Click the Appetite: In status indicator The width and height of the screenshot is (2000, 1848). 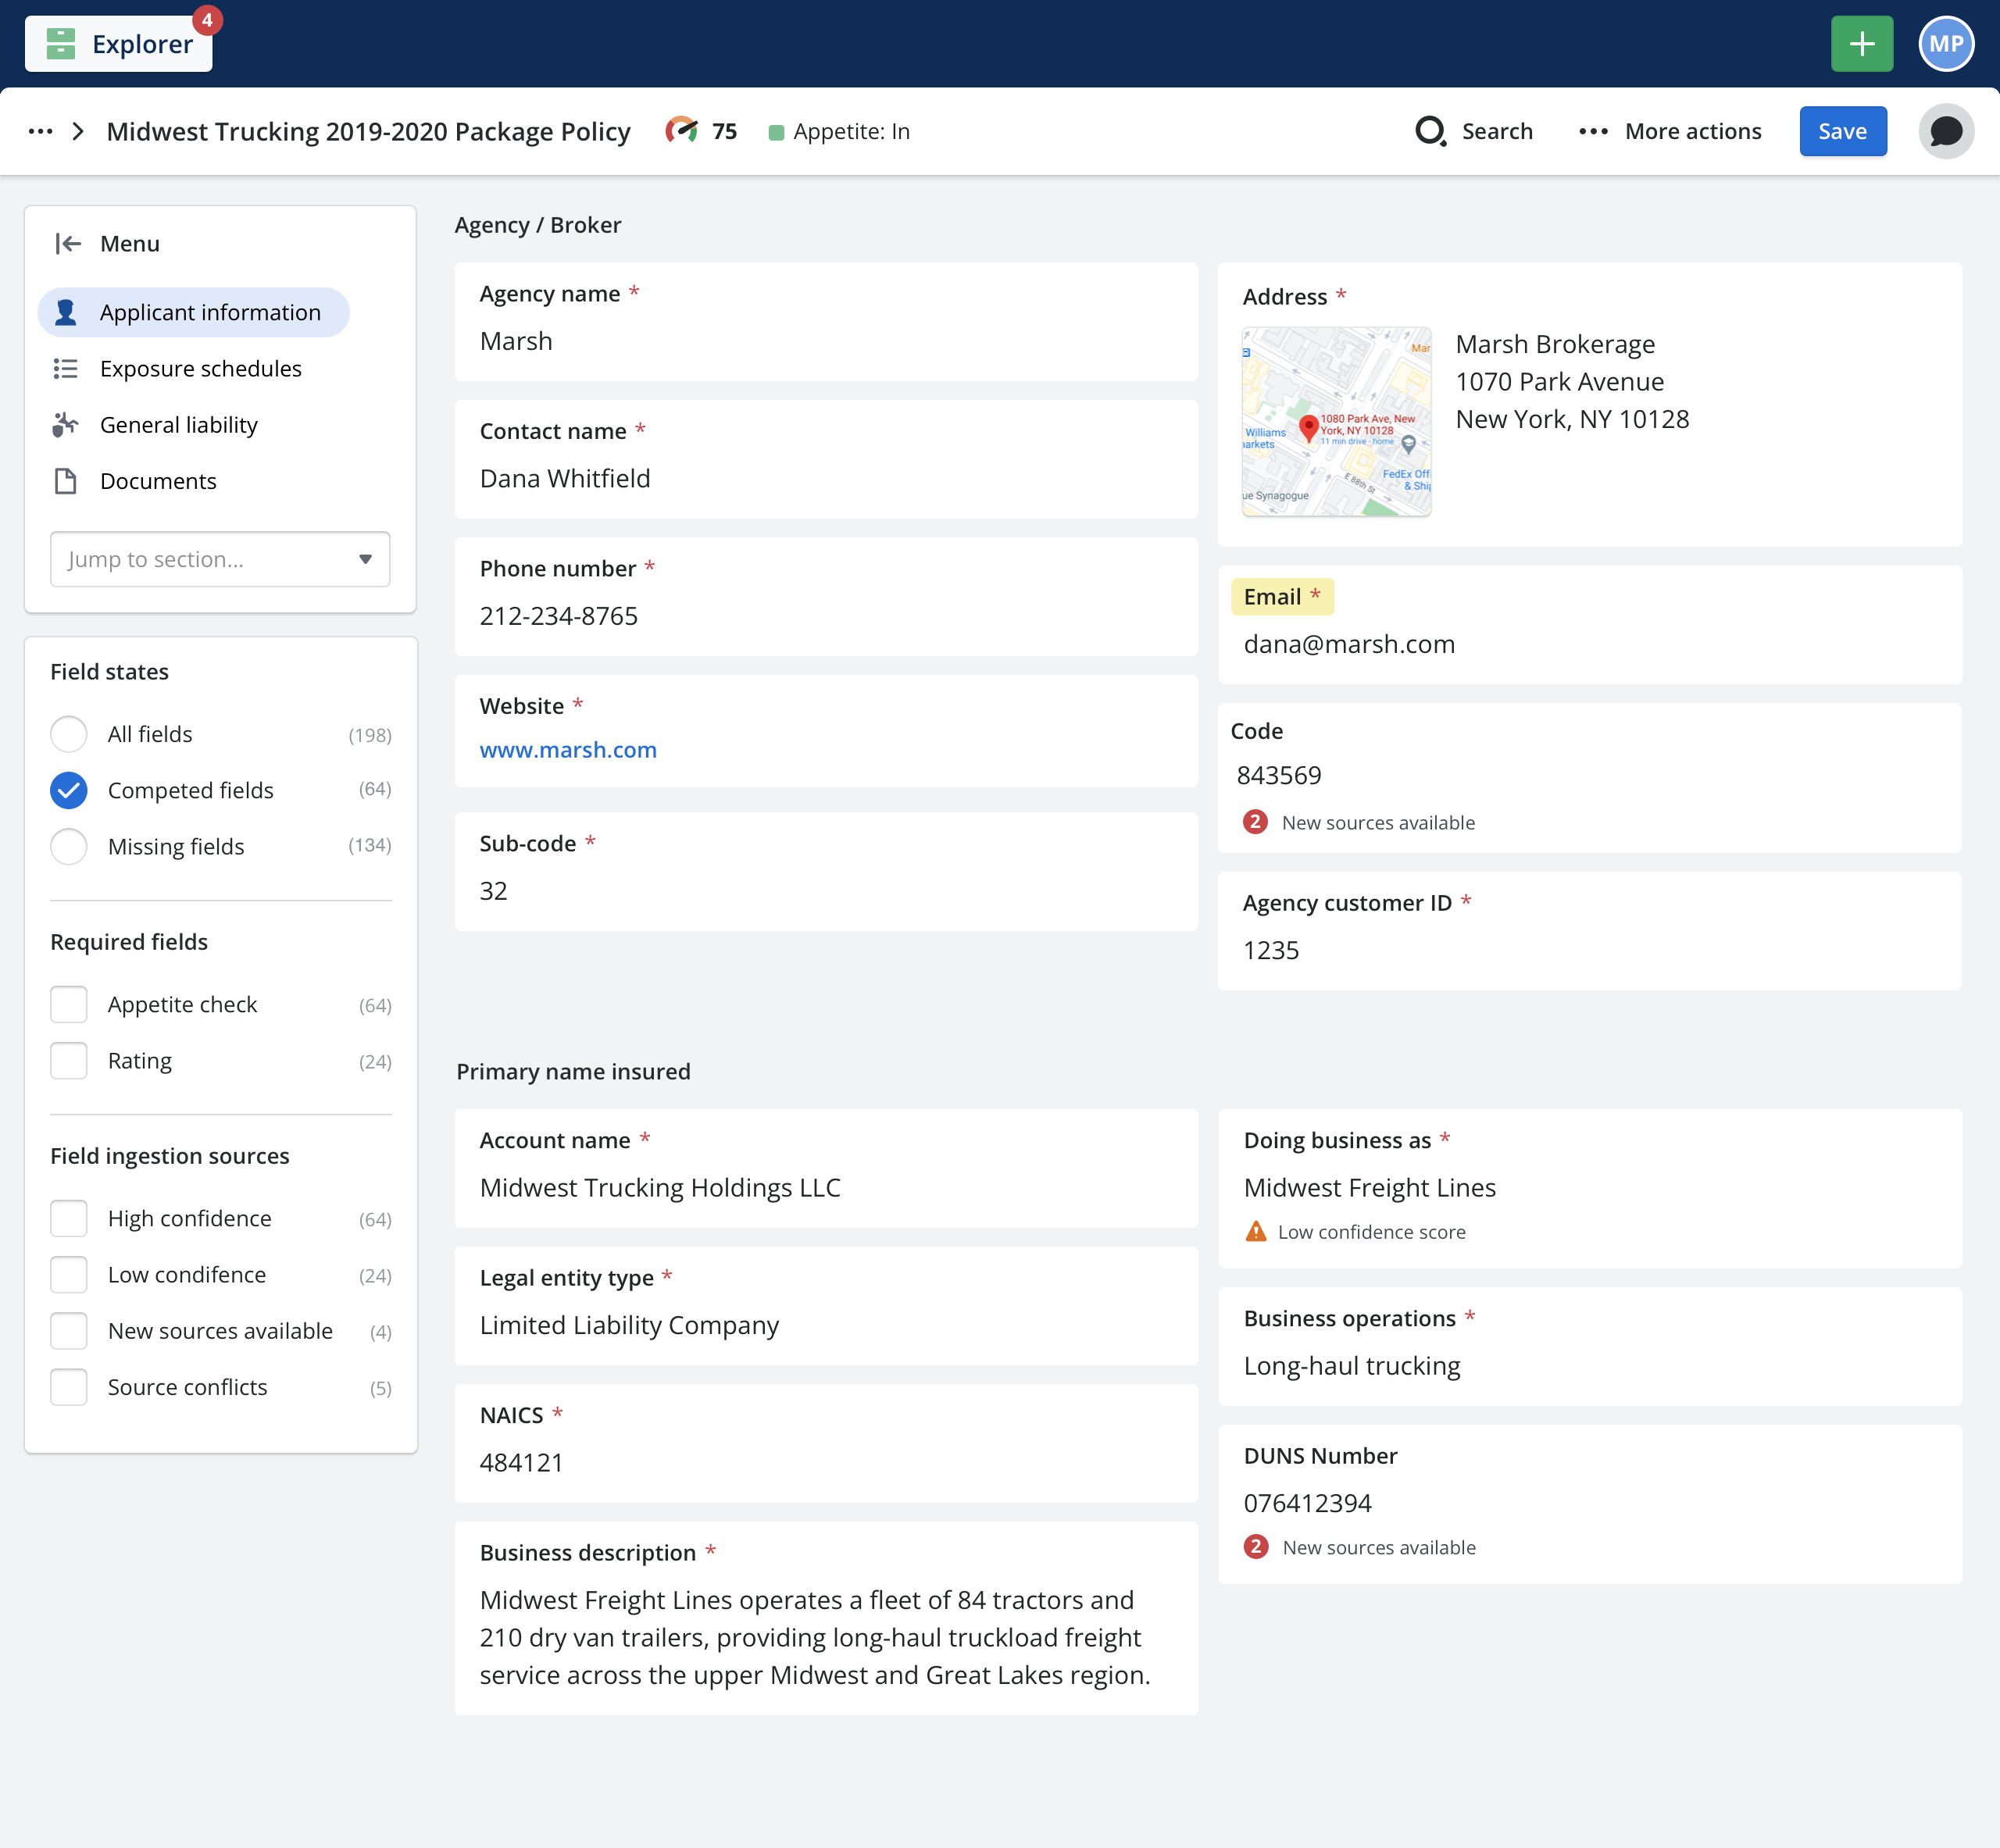tap(839, 131)
